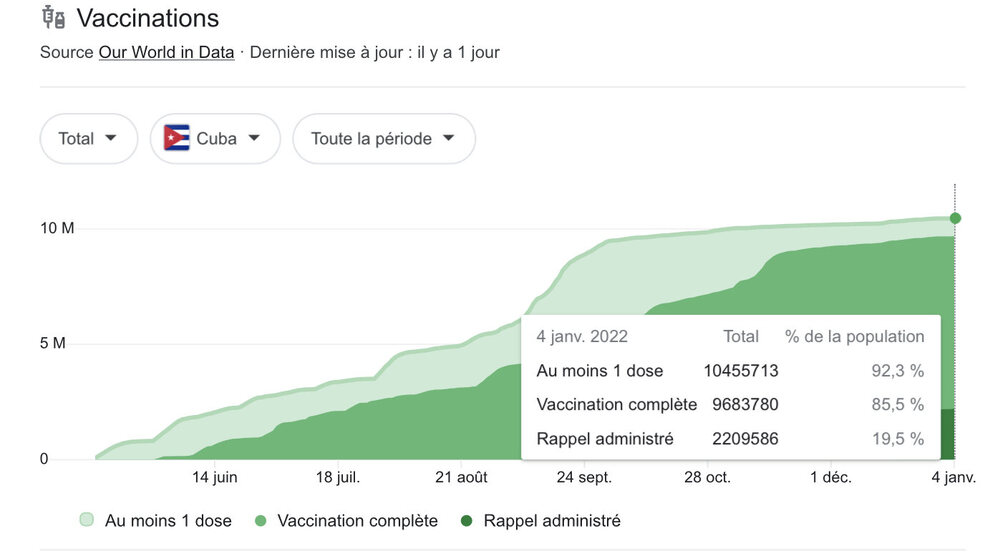Image resolution: width=1000 pixels, height=556 pixels.
Task: Click the caret arrow beside Toute la période
Action: [x=448, y=138]
